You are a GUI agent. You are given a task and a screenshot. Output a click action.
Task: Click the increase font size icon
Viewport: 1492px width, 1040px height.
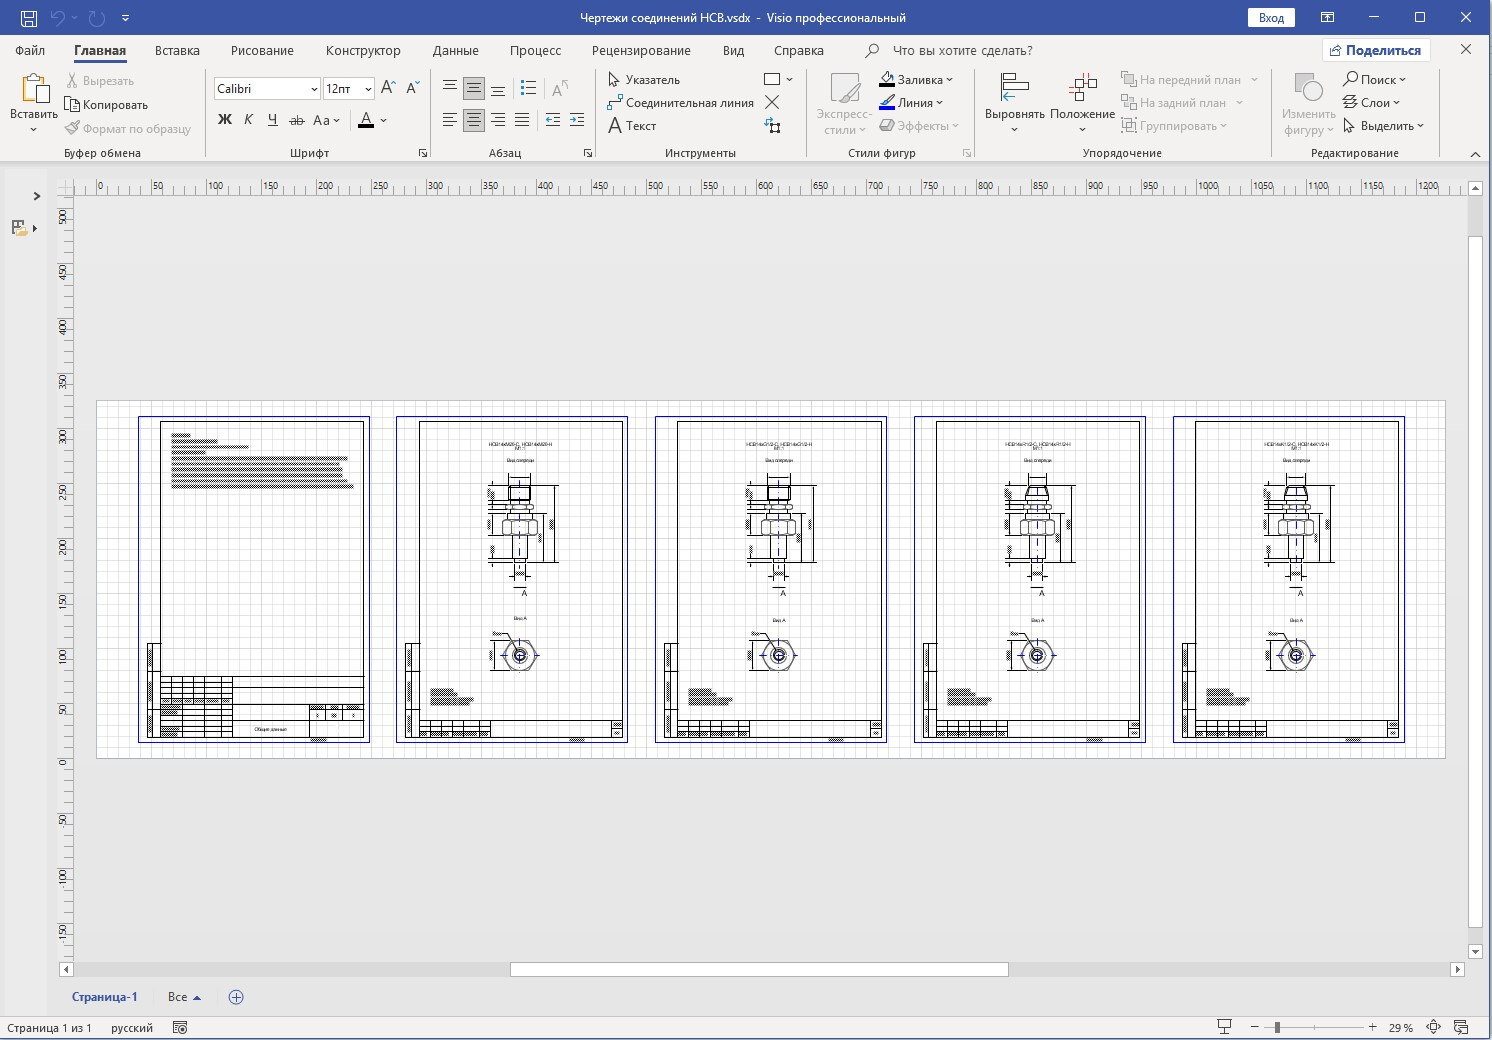tap(389, 89)
